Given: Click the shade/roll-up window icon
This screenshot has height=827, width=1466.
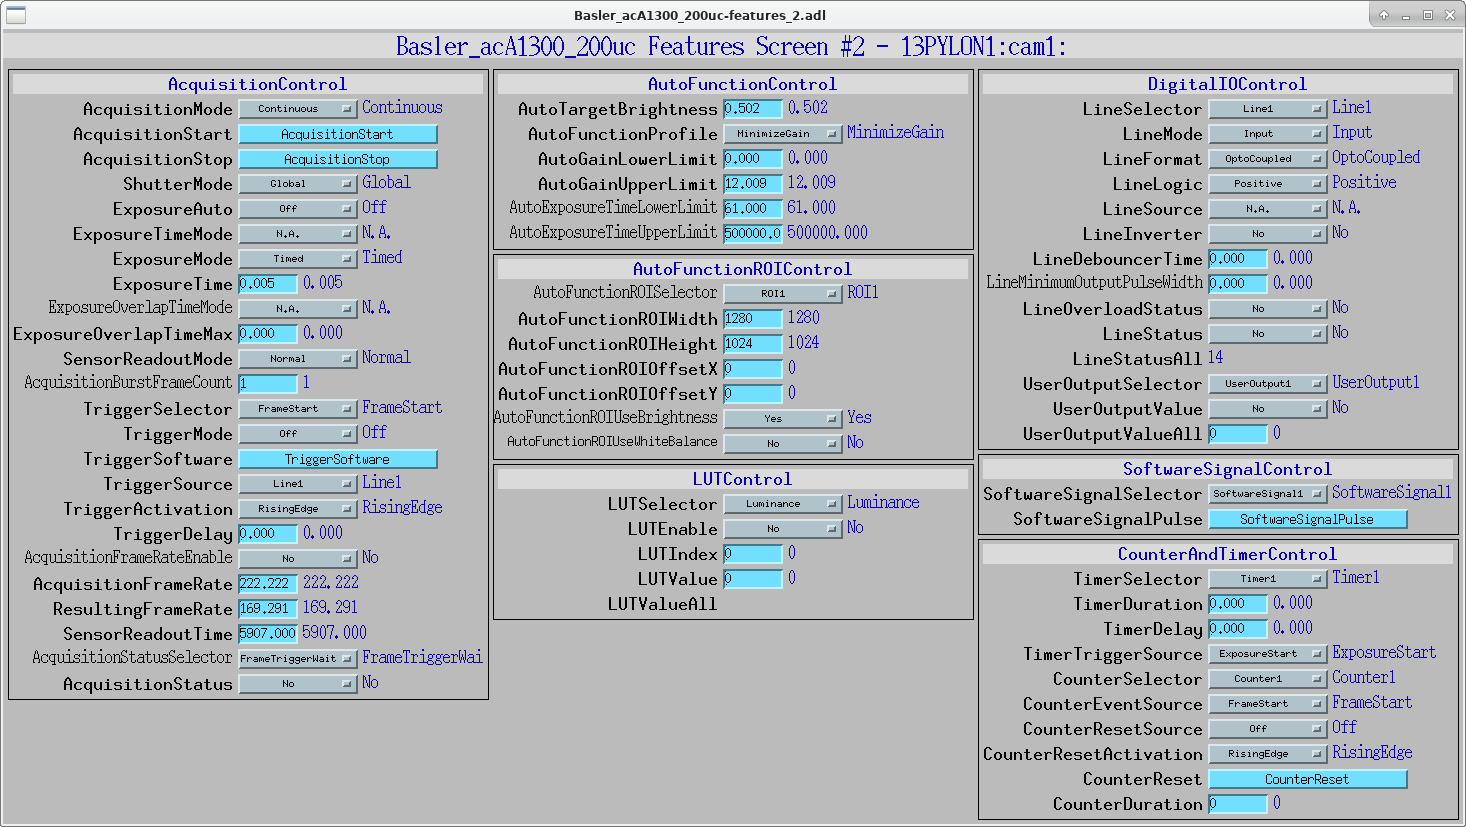Looking at the screenshot, I should click(1384, 15).
